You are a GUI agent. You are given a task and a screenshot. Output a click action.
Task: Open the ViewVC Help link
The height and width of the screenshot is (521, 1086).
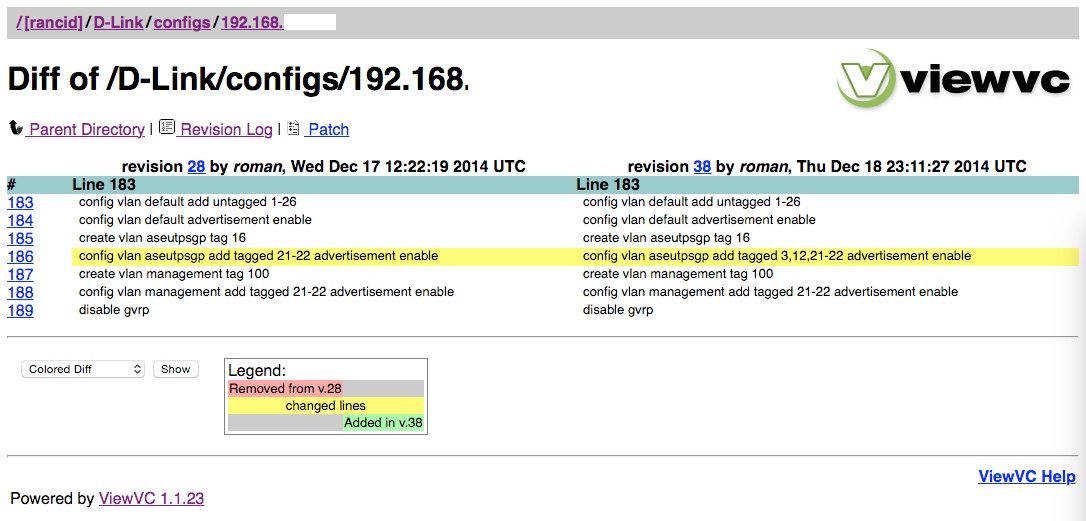click(1026, 476)
